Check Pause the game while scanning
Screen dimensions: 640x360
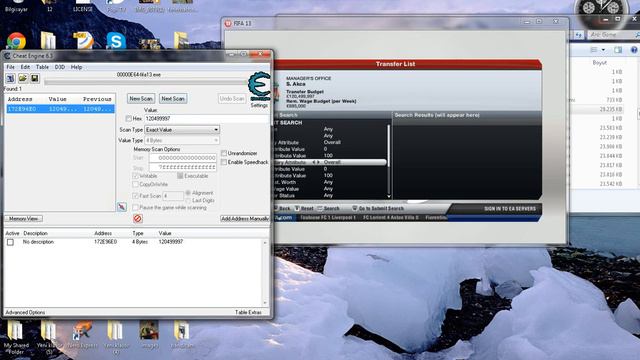tap(136, 208)
